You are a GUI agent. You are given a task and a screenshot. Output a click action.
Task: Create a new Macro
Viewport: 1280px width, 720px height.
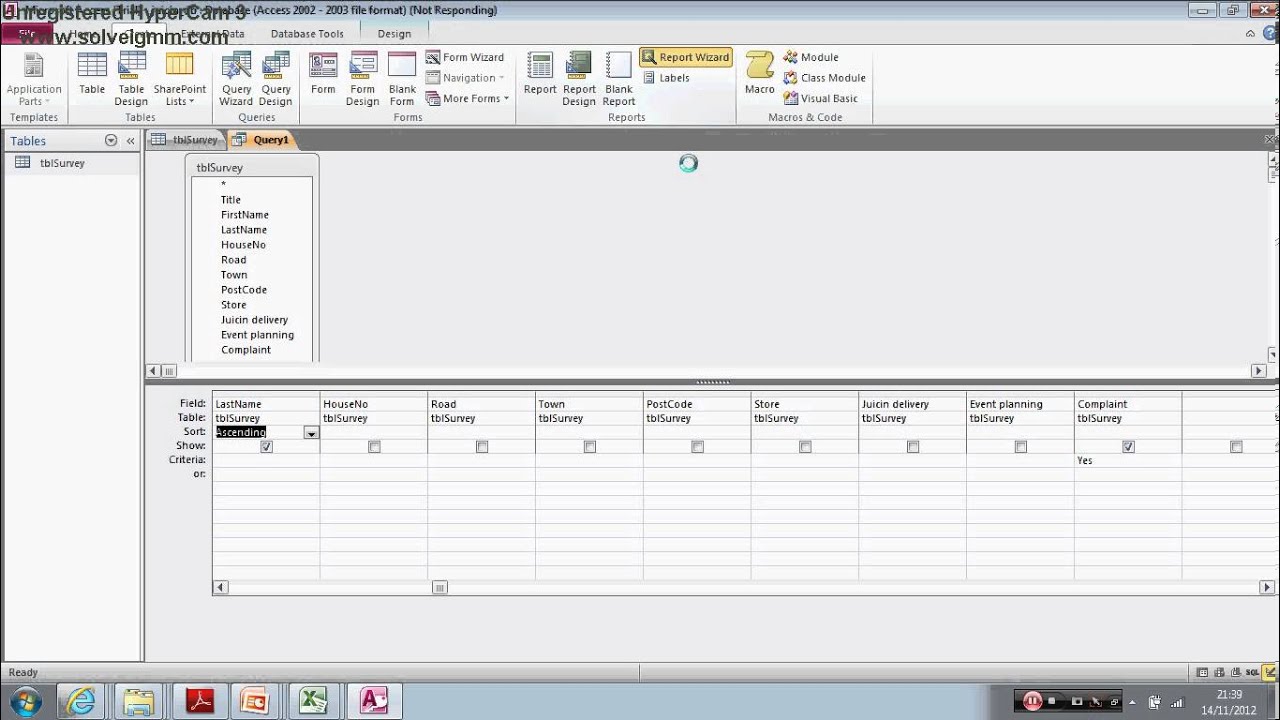click(760, 75)
